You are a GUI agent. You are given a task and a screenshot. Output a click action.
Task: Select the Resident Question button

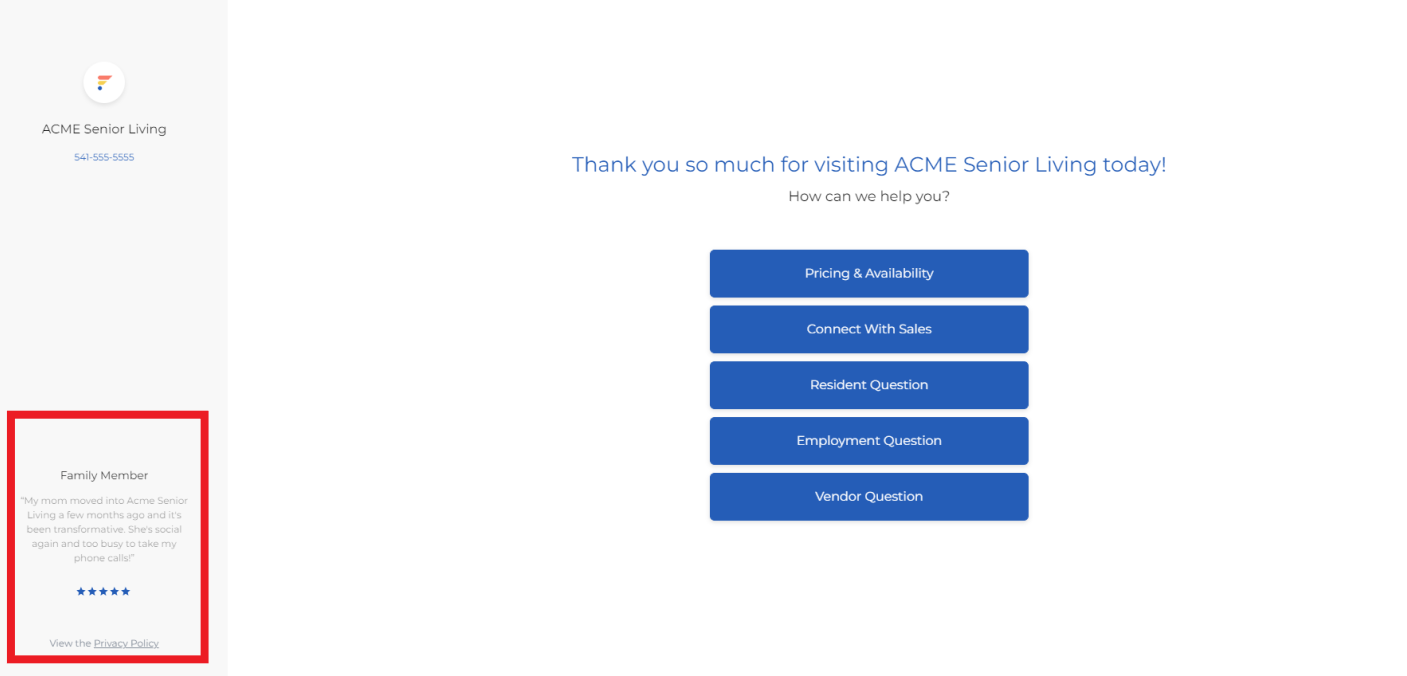point(869,385)
